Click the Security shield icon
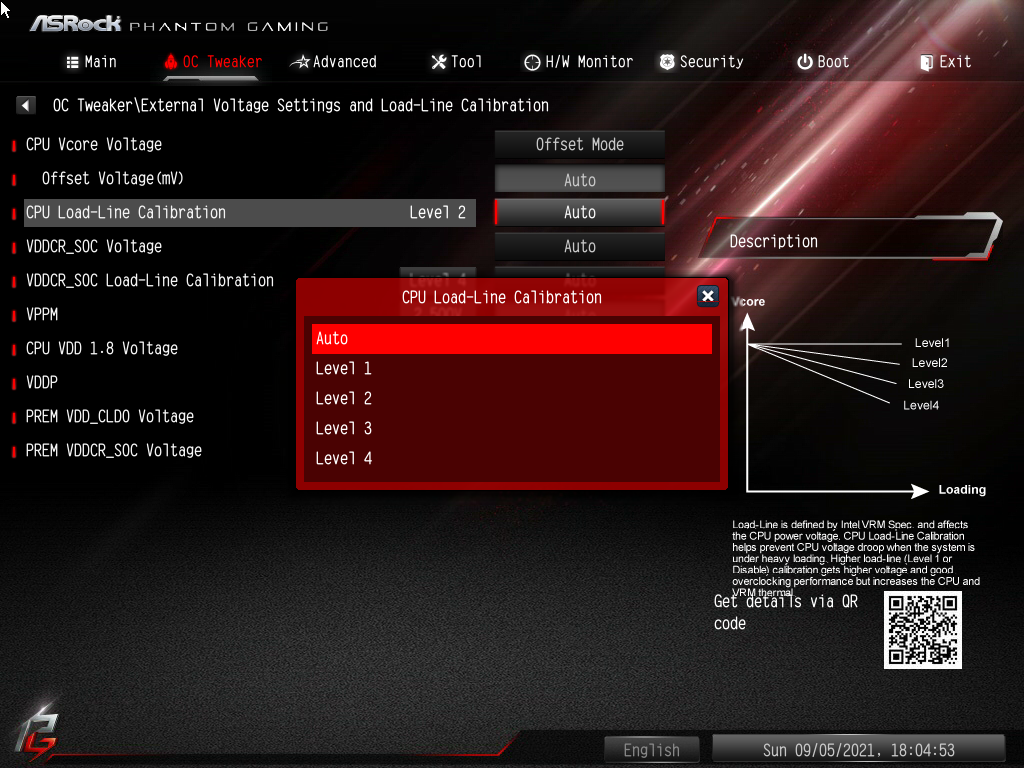 point(667,62)
